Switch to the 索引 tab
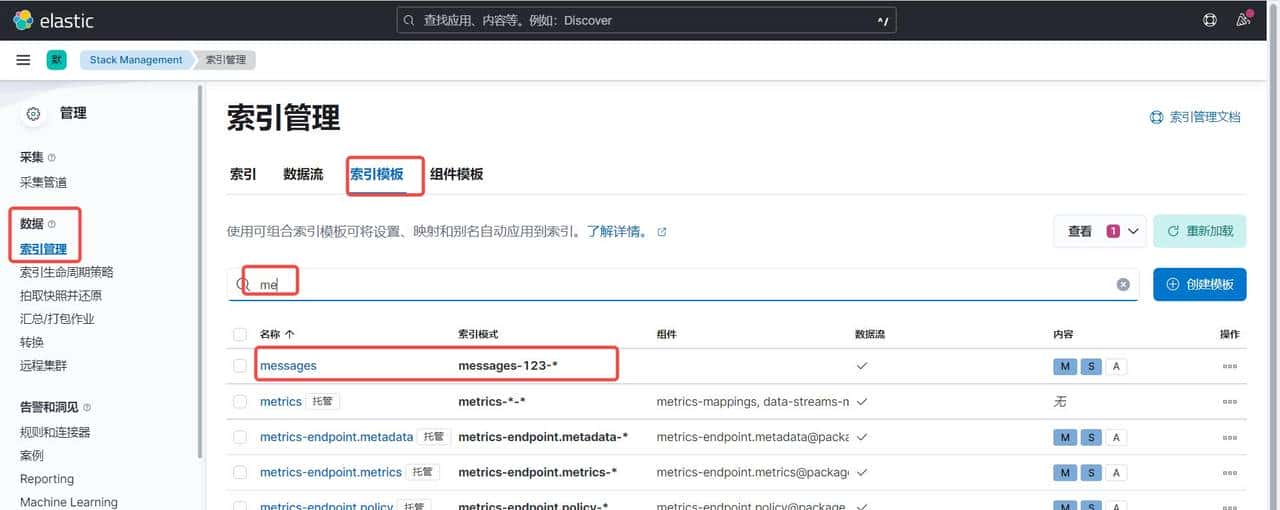1280x510 pixels. pyautogui.click(x=243, y=174)
